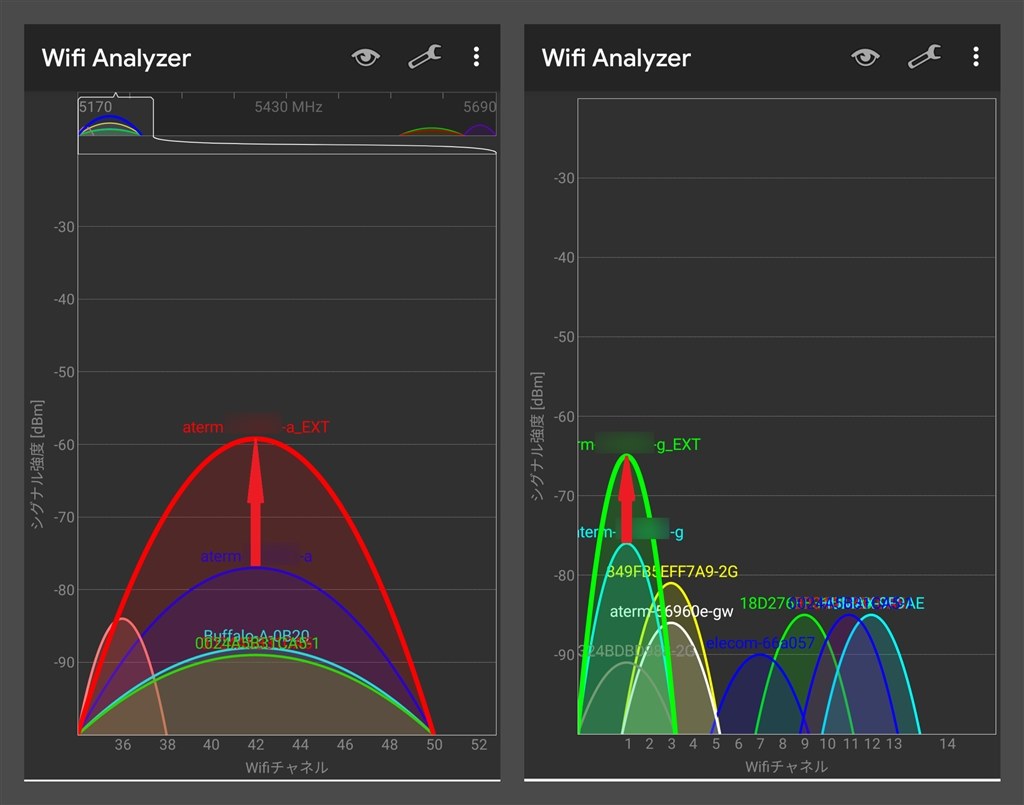1024x805 pixels.
Task: Click the Wifi Analyzer title in right screen
Action: tap(616, 57)
